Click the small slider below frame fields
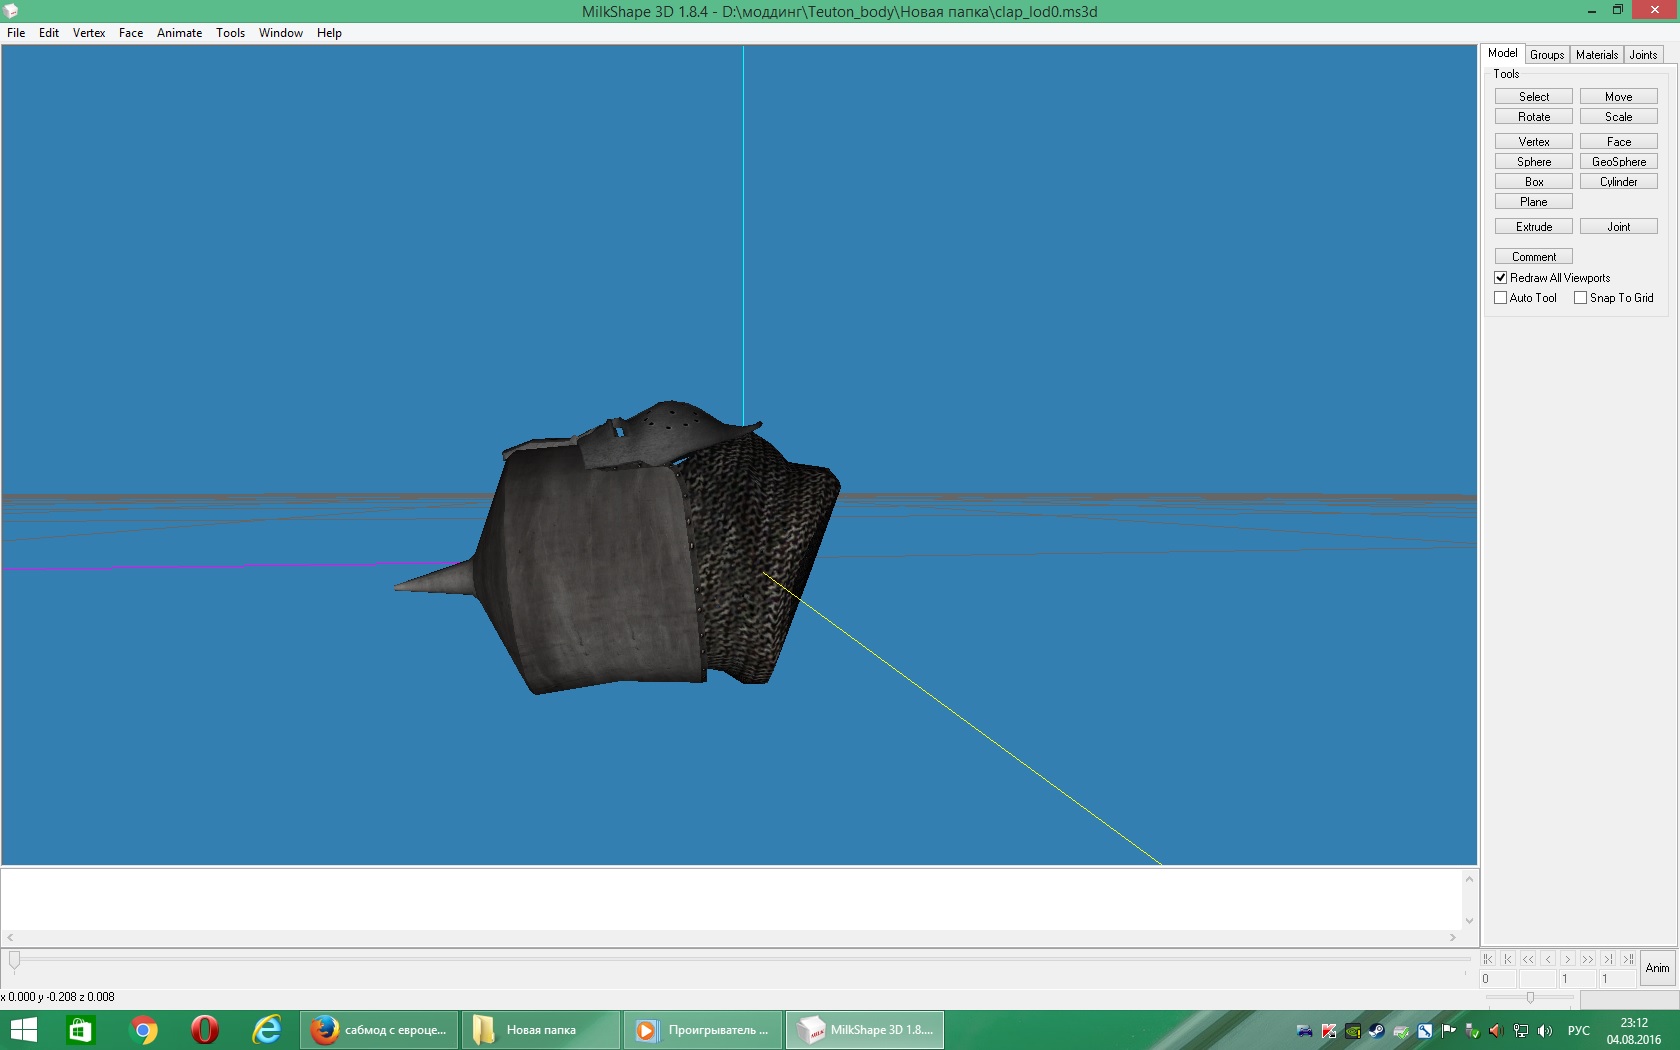This screenshot has width=1680, height=1050. tap(1530, 997)
